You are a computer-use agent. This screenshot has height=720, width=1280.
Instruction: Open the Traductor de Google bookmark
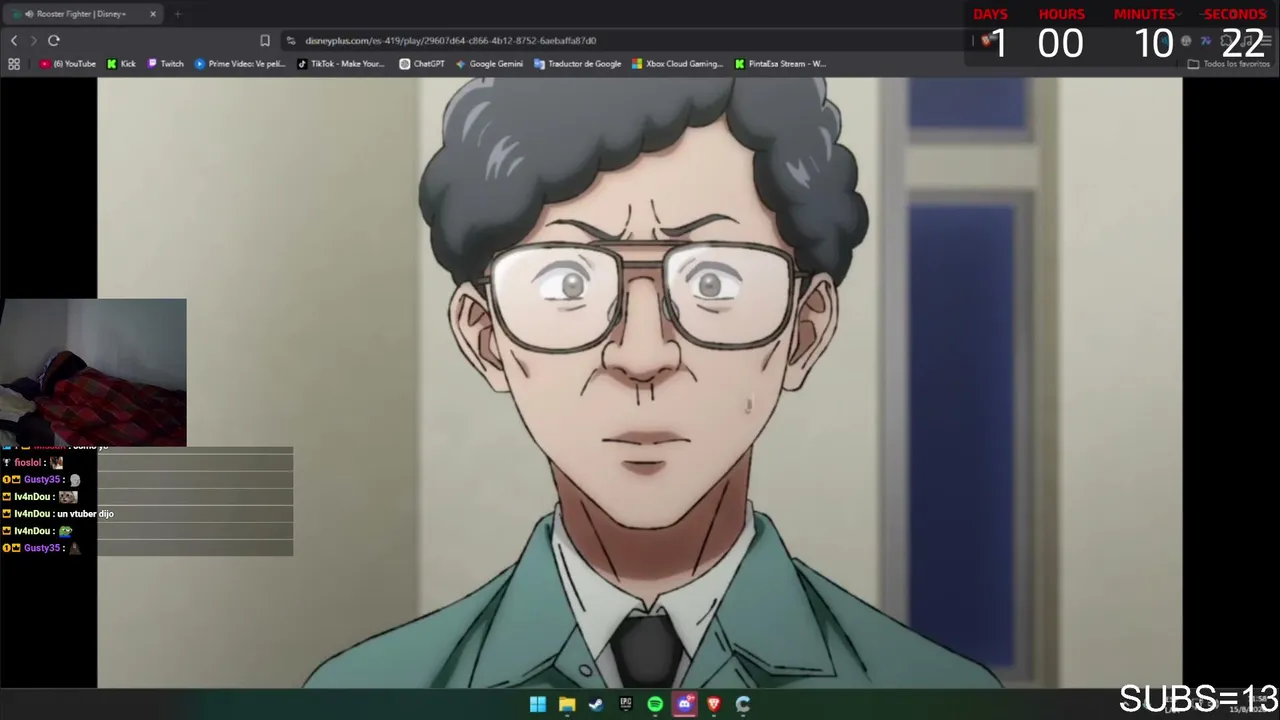click(578, 64)
